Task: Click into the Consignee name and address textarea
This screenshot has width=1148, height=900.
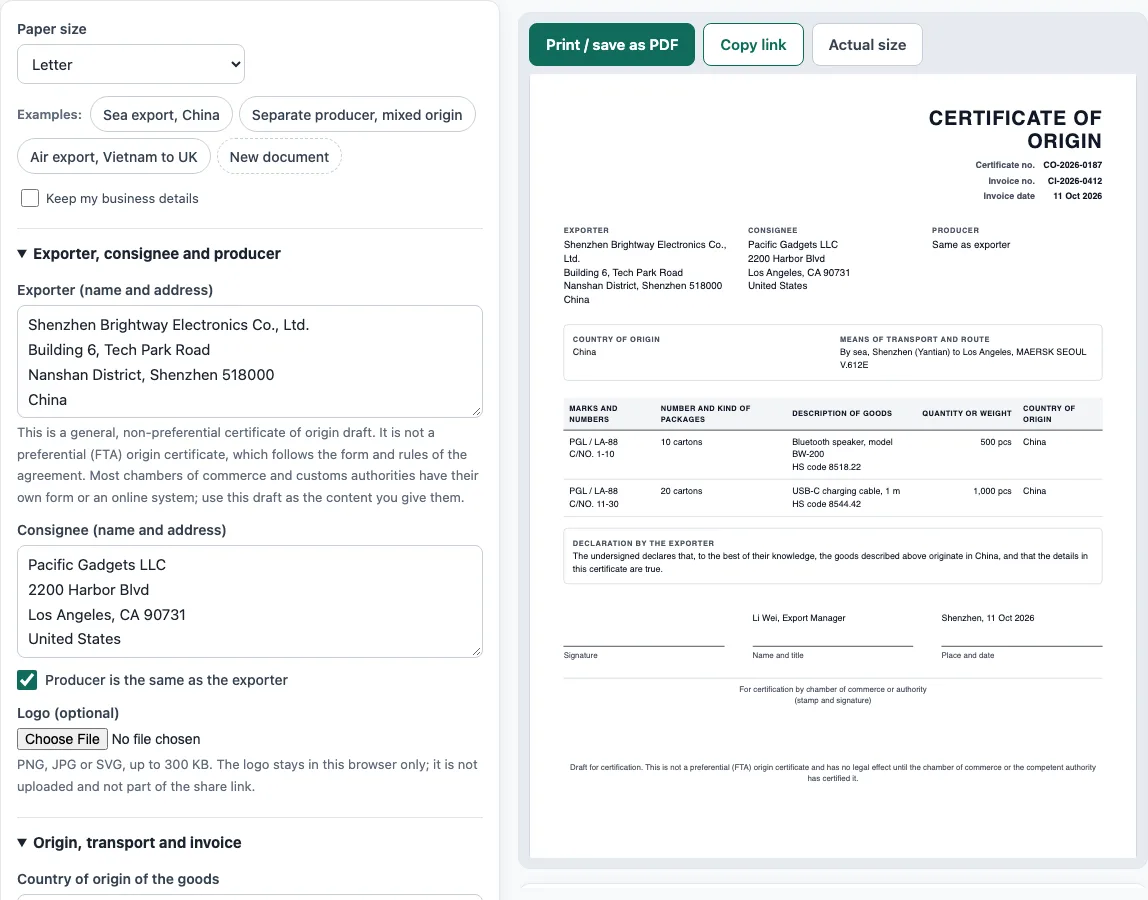Action: (250, 601)
